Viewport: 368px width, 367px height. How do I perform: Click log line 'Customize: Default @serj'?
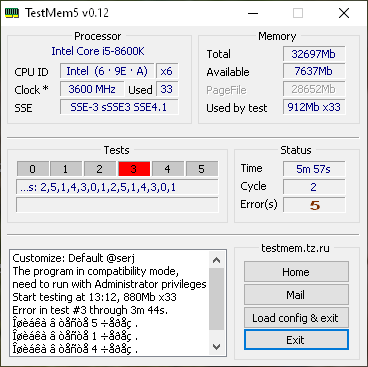74,258
